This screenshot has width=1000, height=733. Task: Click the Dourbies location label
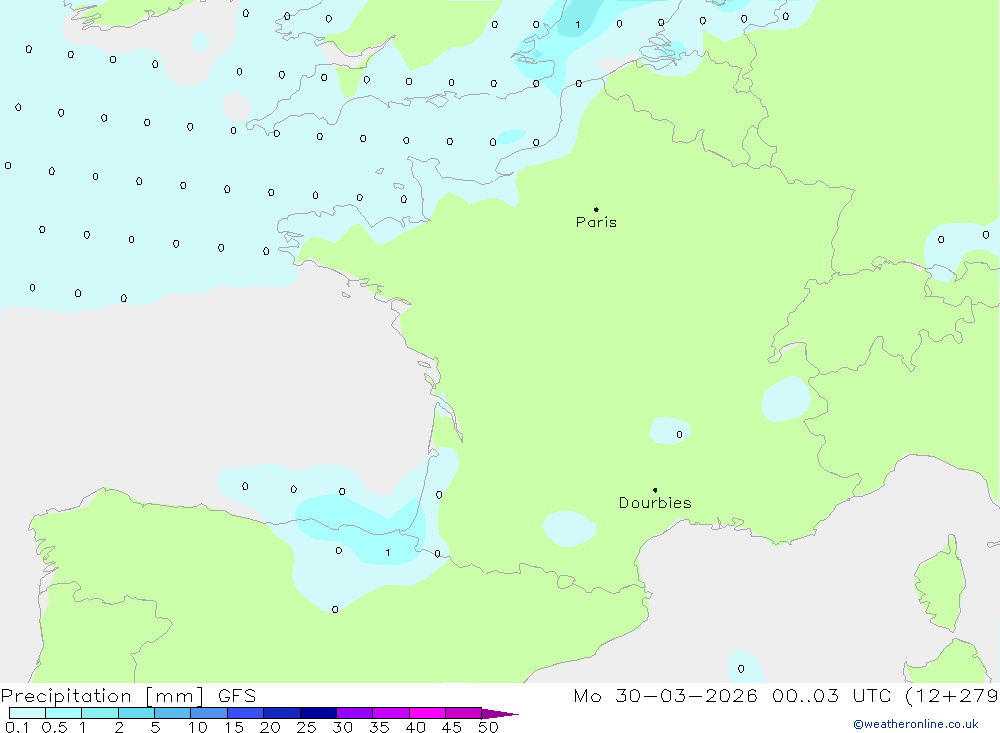[655, 503]
